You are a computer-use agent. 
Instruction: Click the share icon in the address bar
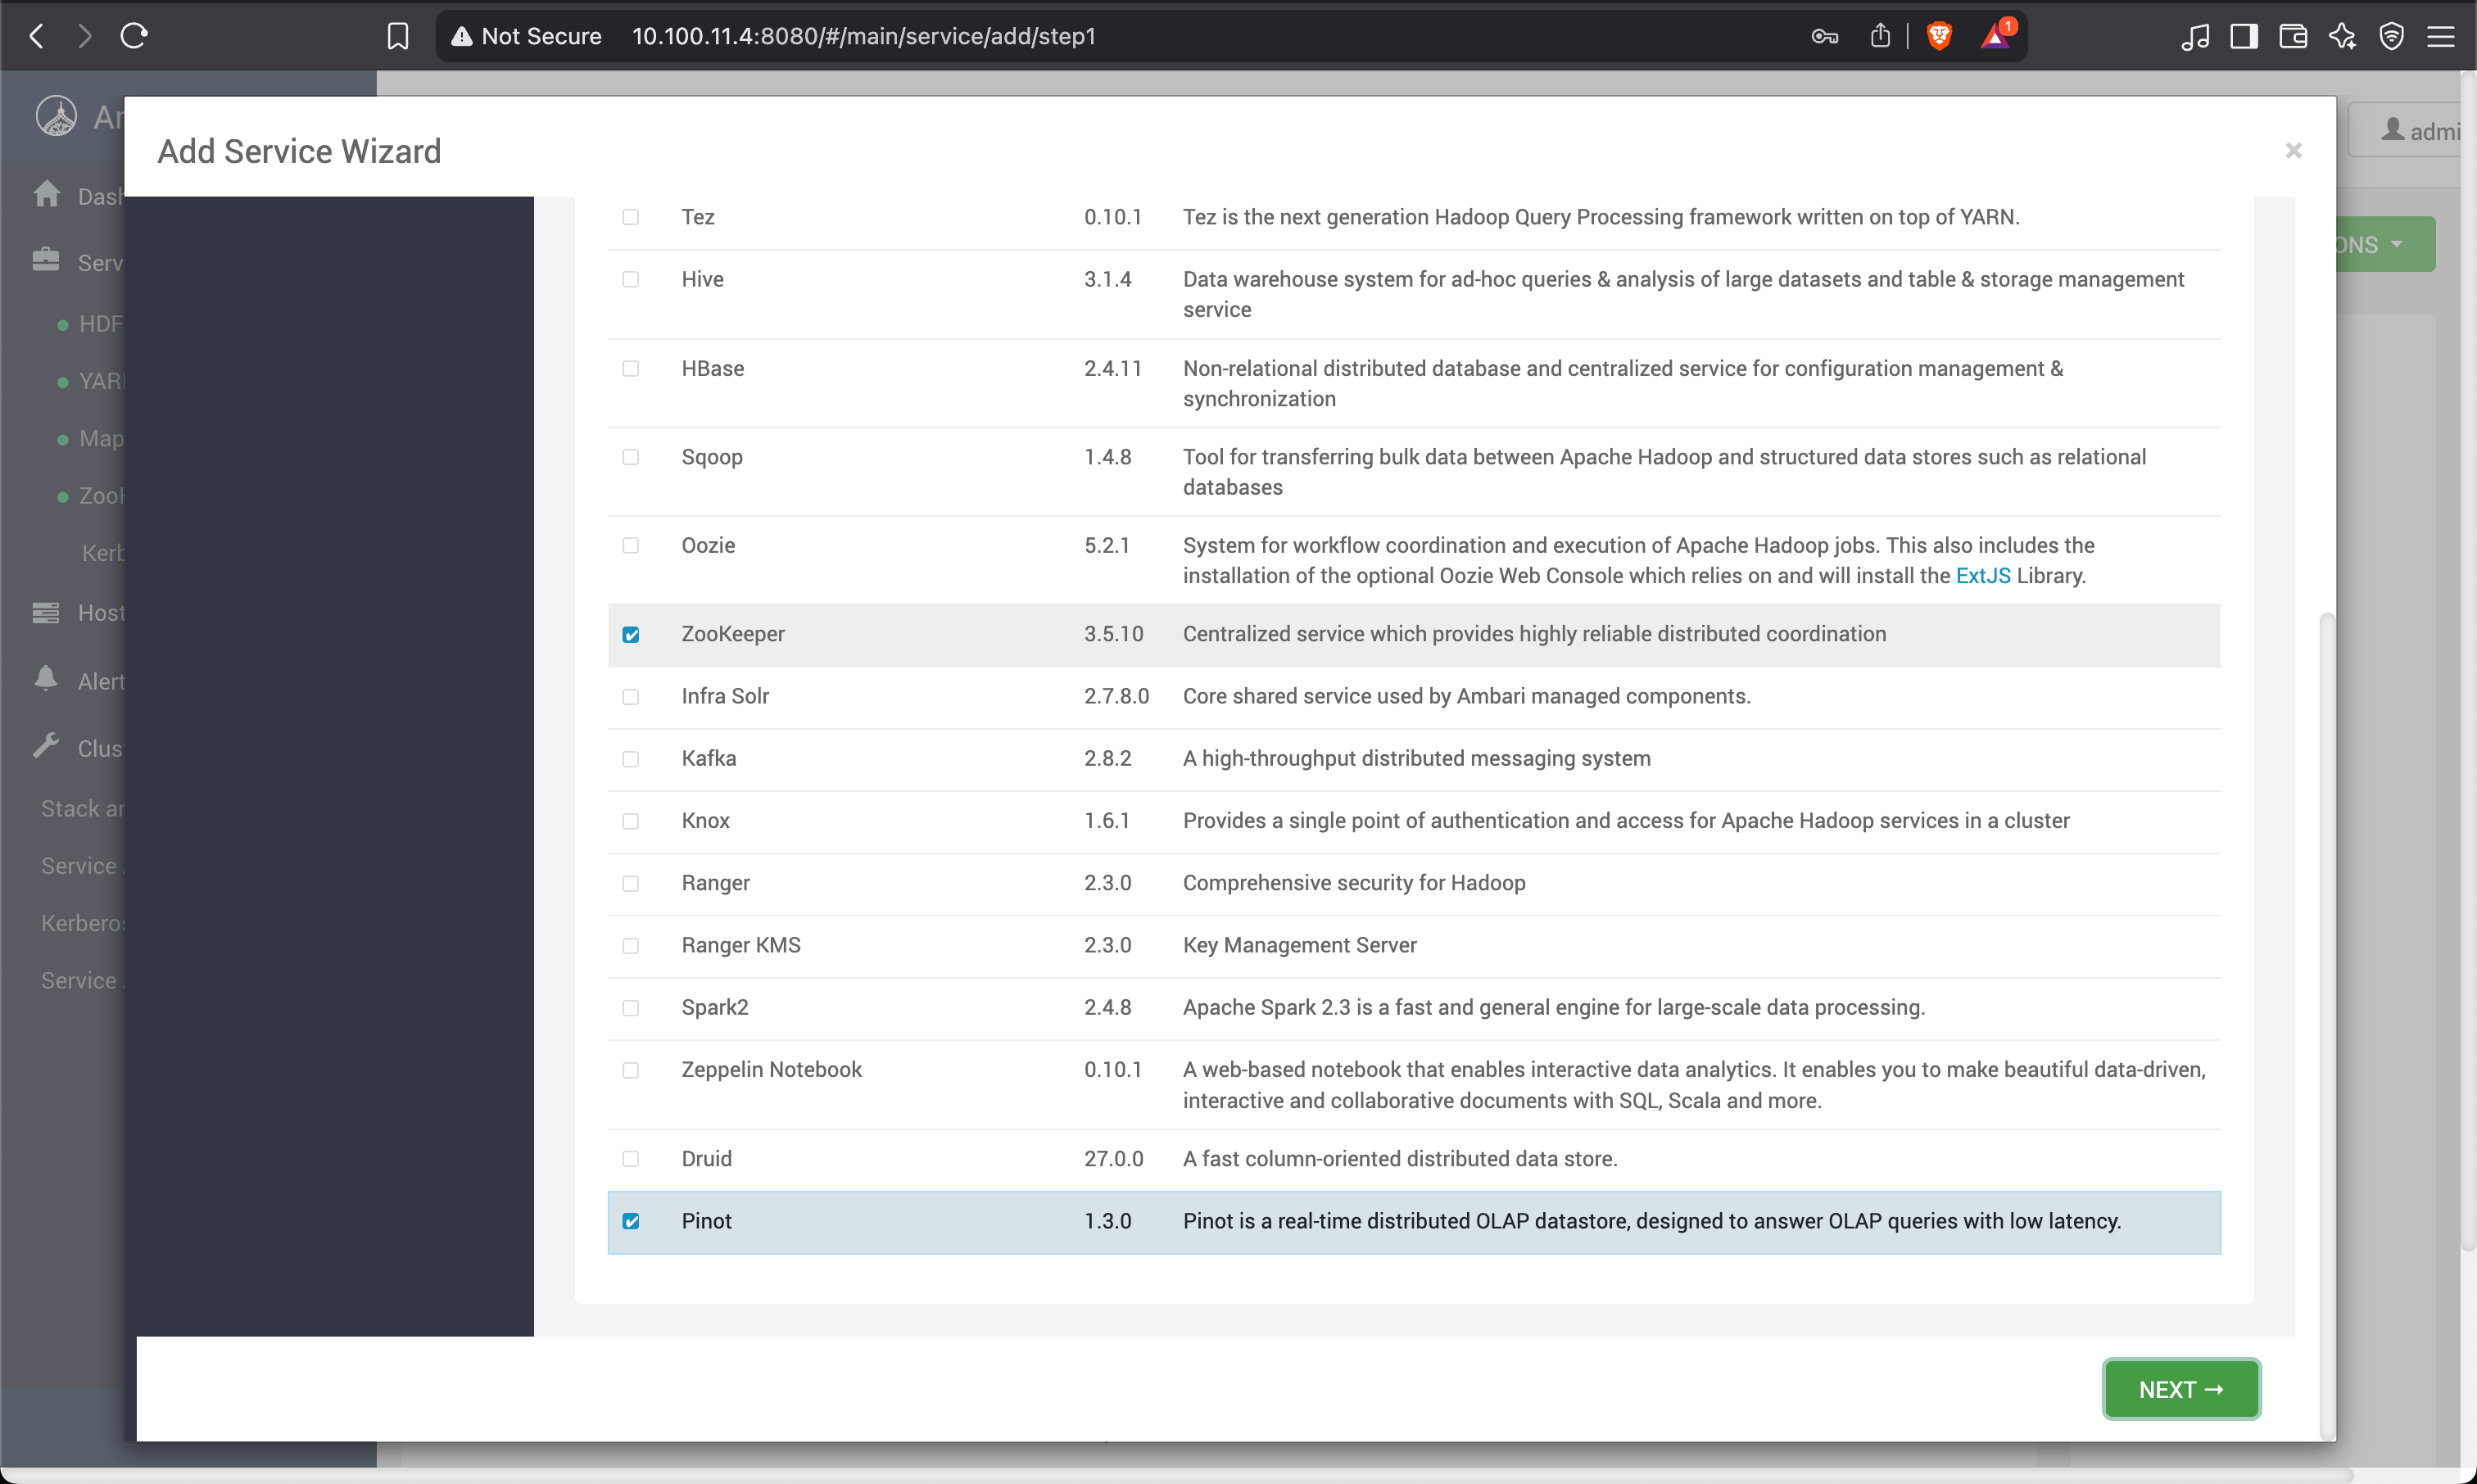(1880, 36)
